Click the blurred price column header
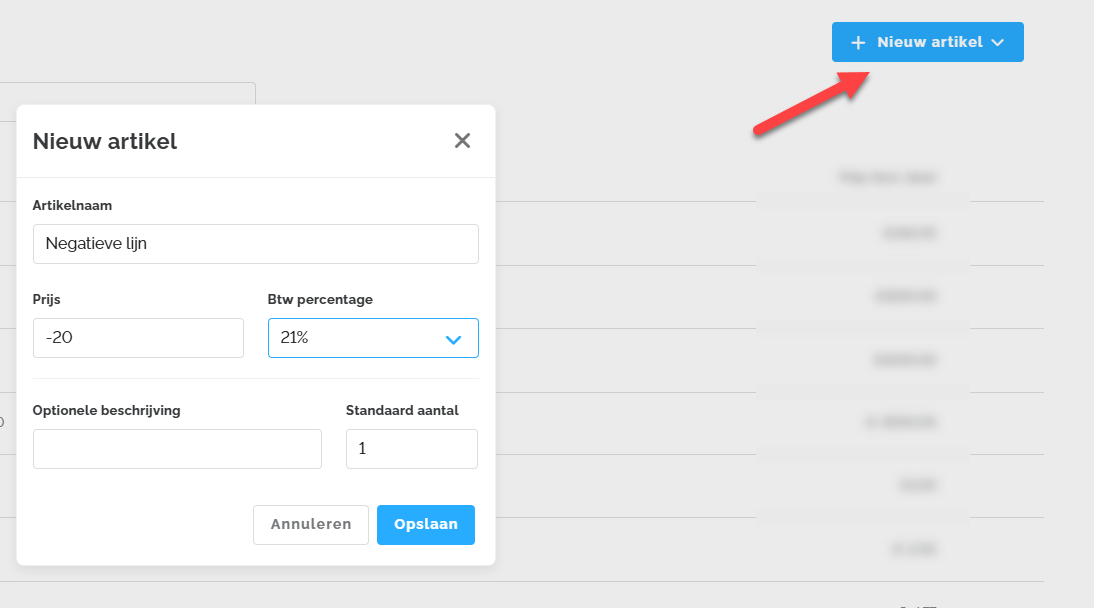Screen dimensions: 1094x608 887,178
